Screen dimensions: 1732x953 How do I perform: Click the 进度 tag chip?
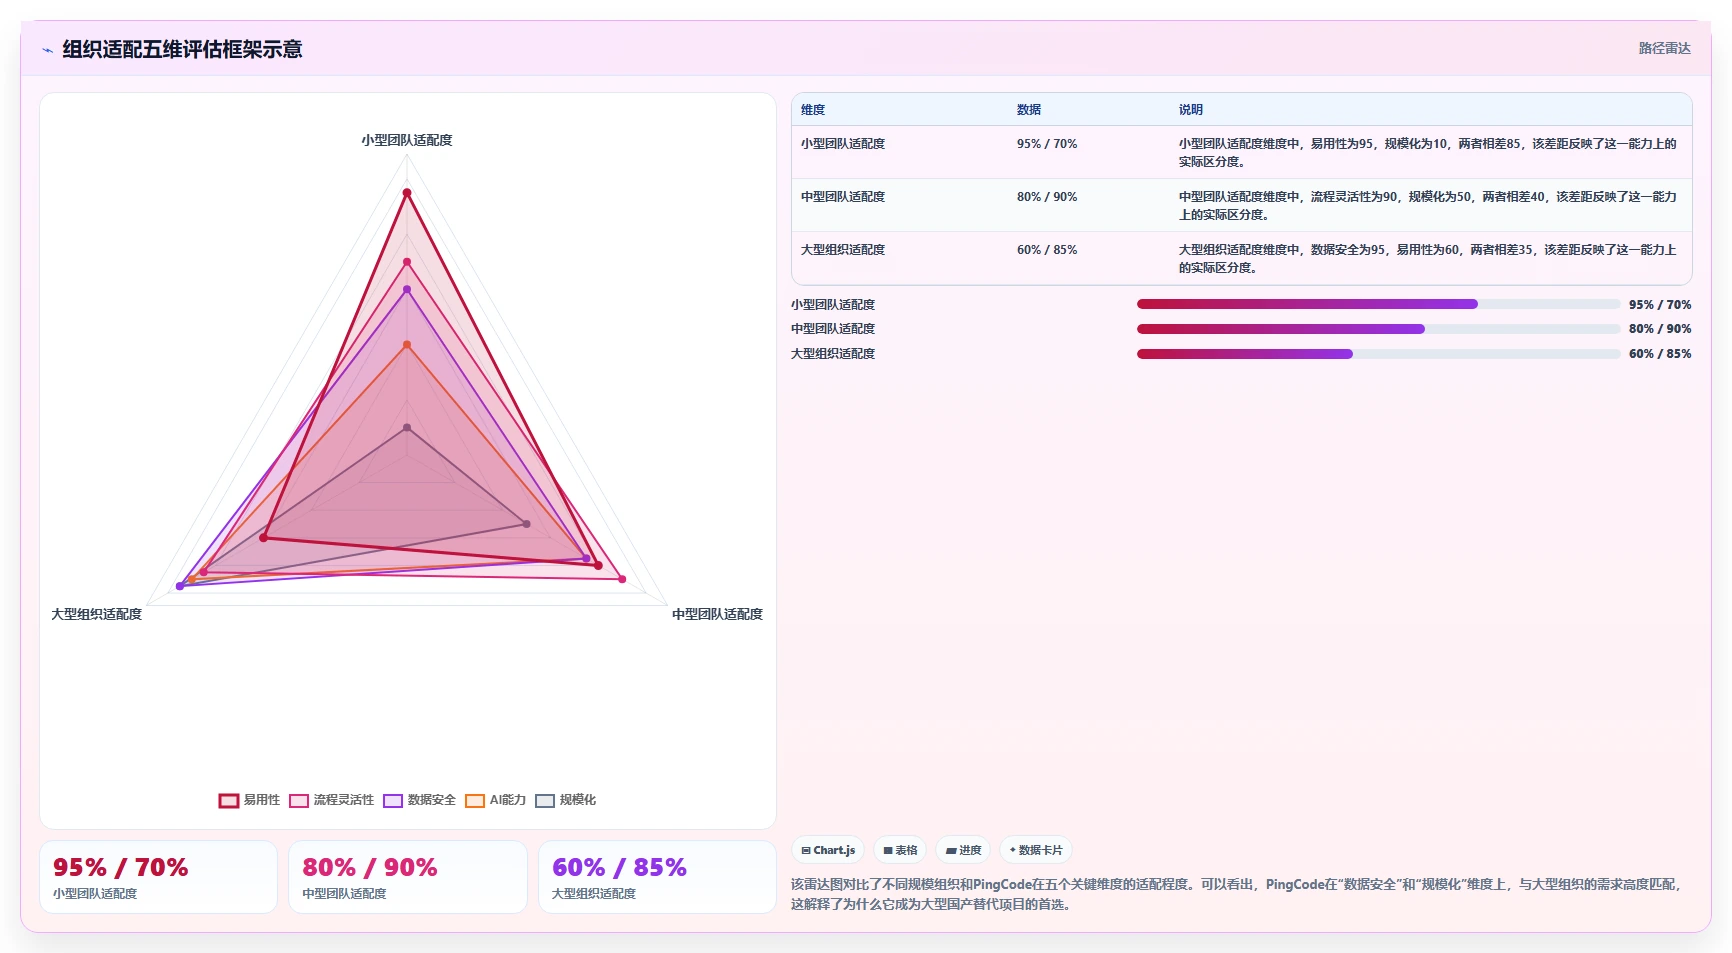963,850
